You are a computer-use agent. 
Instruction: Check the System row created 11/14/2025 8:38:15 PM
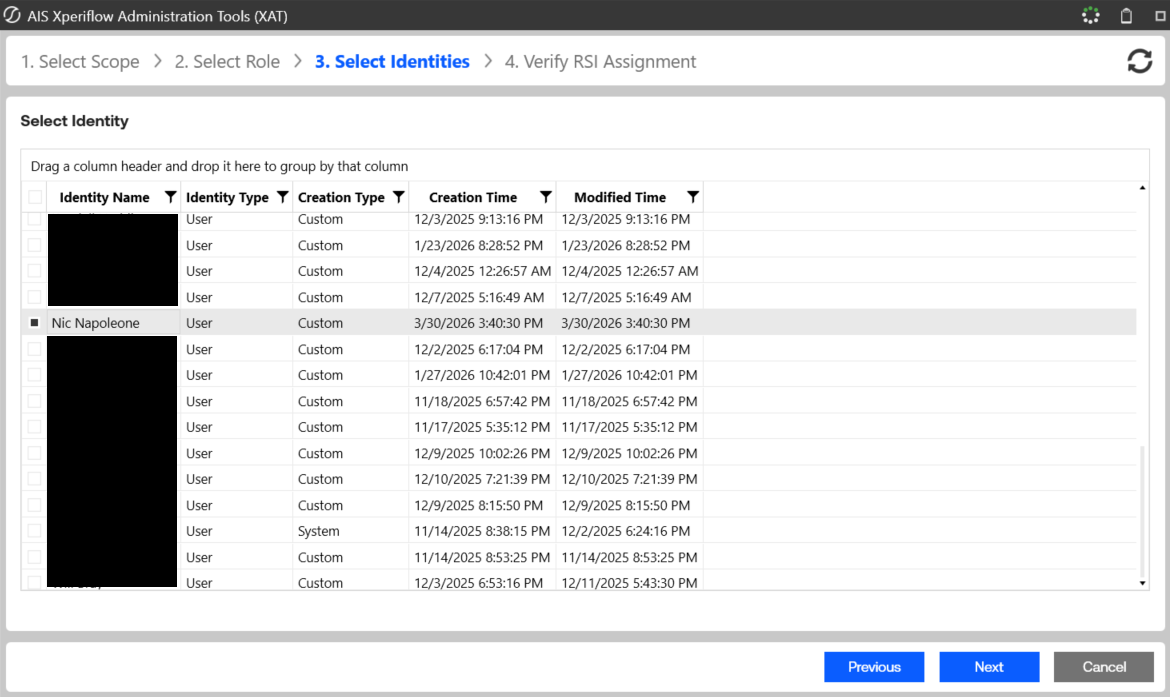(x=34, y=531)
